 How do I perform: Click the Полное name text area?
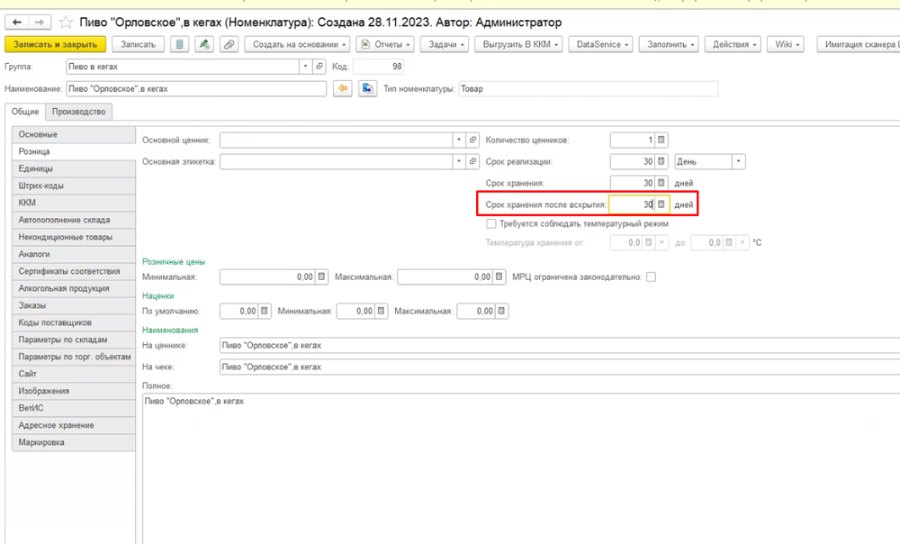pos(521,468)
